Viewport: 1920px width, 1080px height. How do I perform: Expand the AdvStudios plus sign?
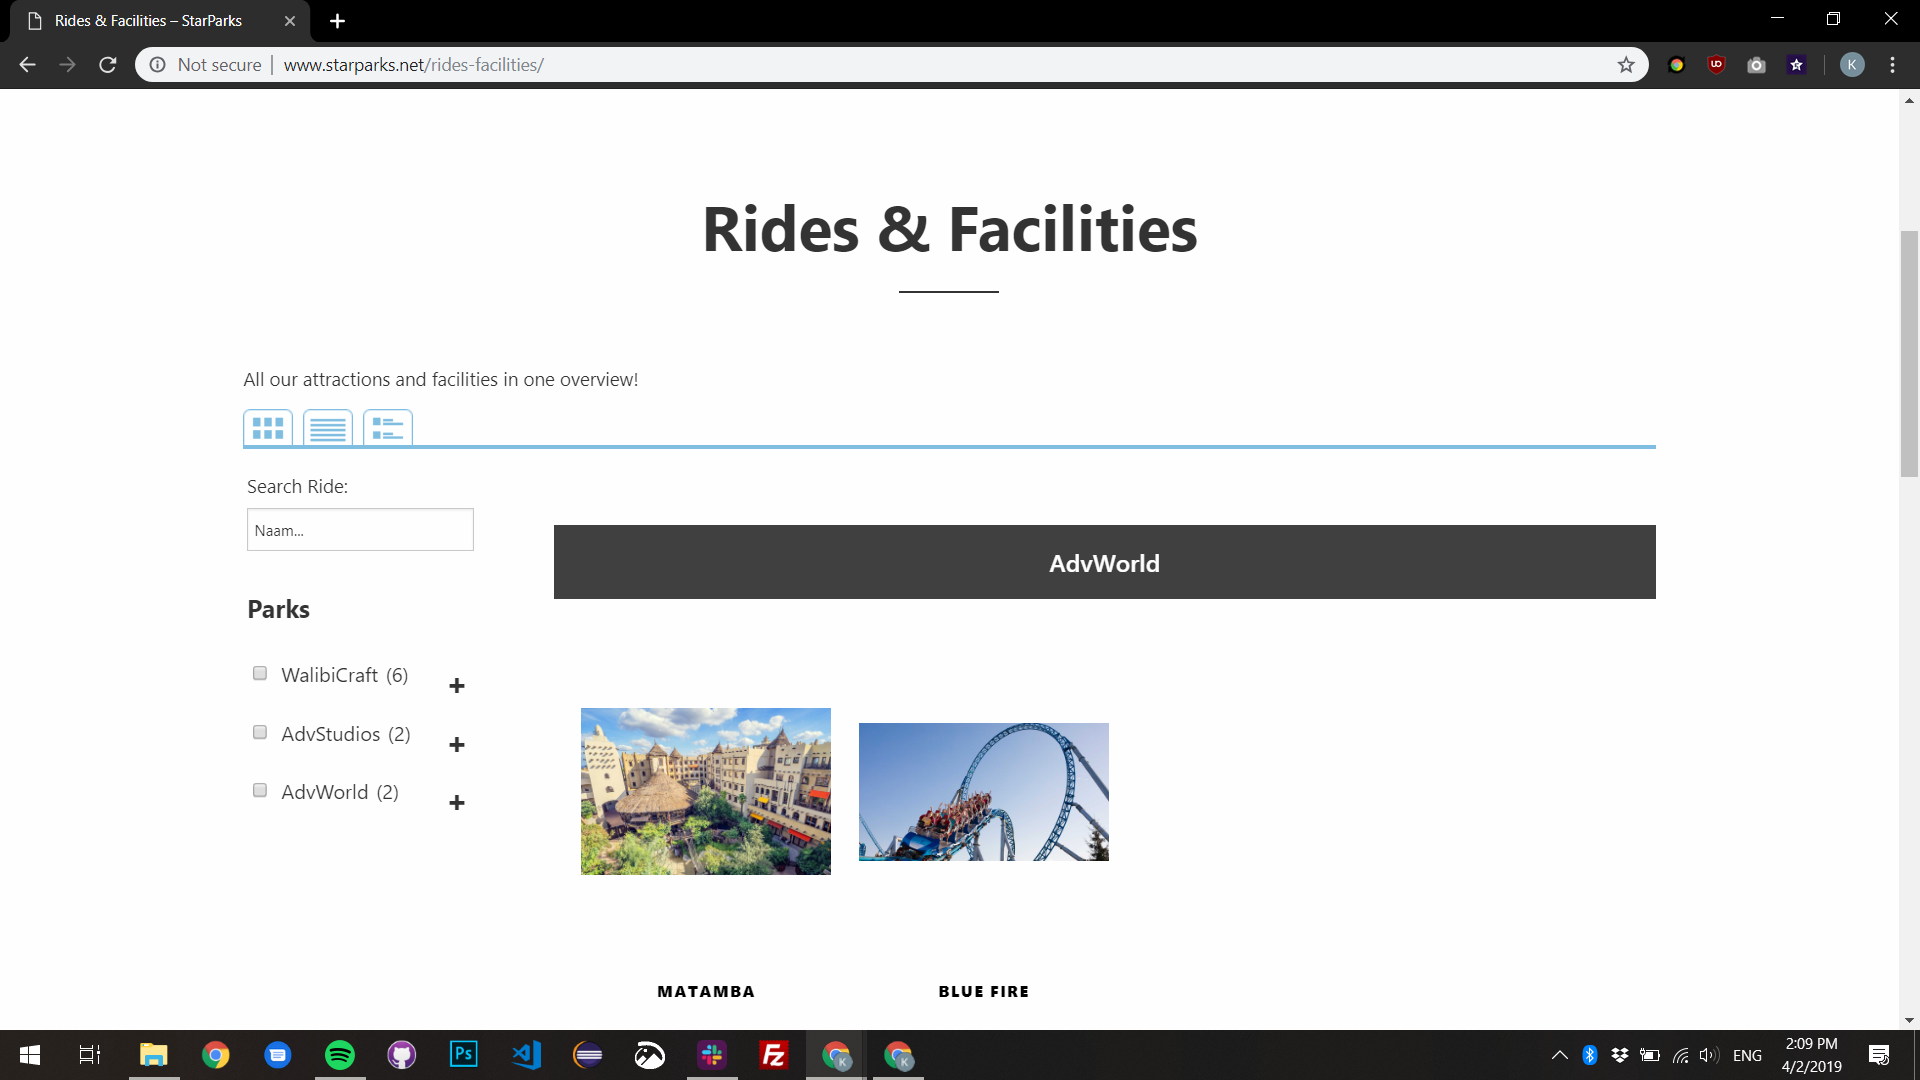[x=457, y=745]
